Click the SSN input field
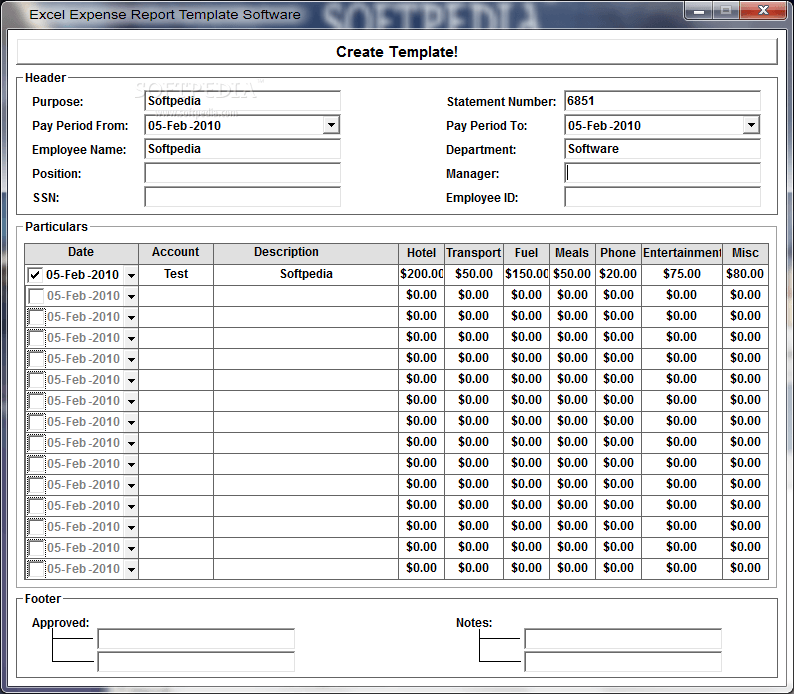The width and height of the screenshot is (794, 694). tap(242, 197)
